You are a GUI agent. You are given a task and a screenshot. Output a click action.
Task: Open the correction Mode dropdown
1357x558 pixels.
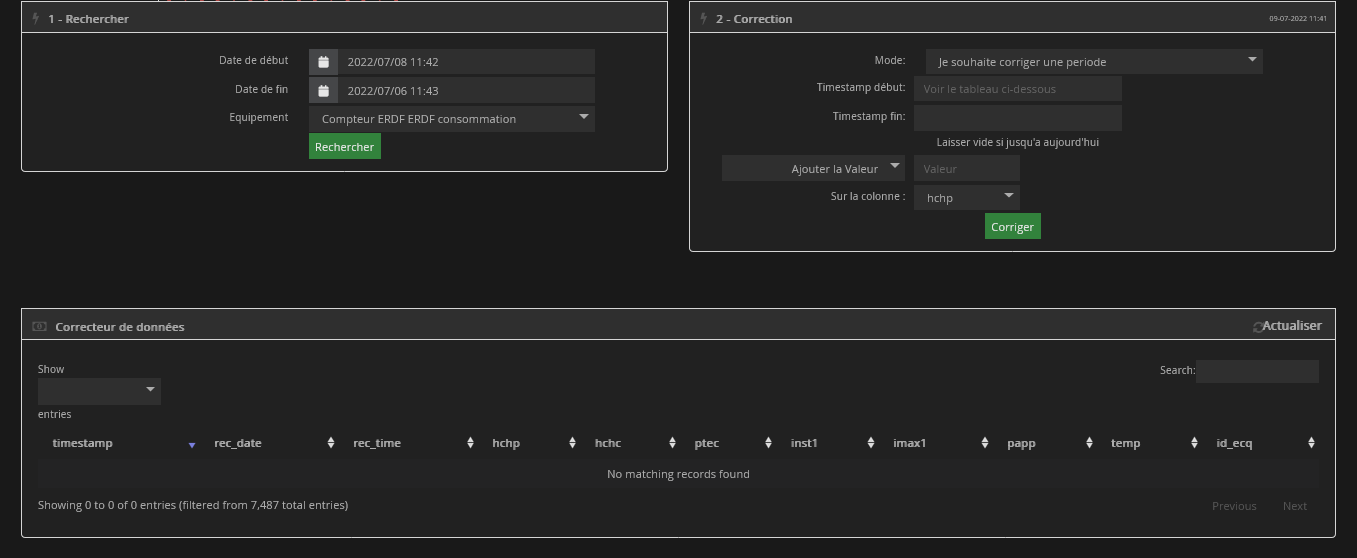1093,62
